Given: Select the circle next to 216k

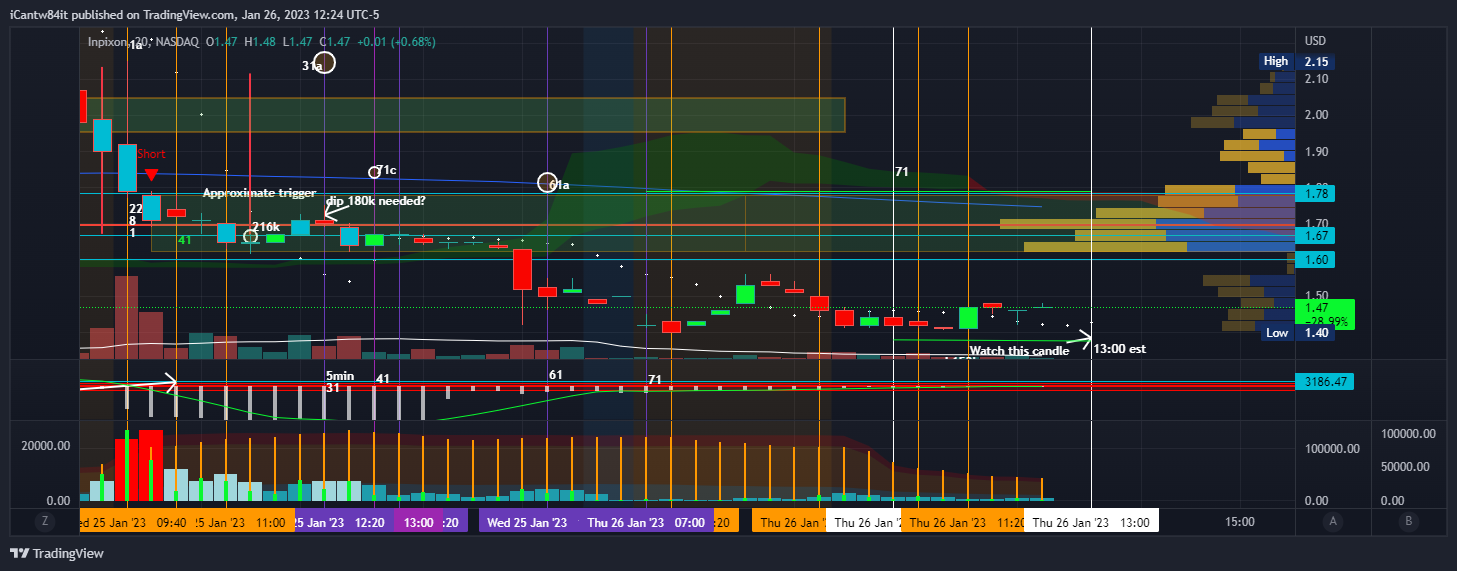Looking at the screenshot, I should click(x=251, y=236).
